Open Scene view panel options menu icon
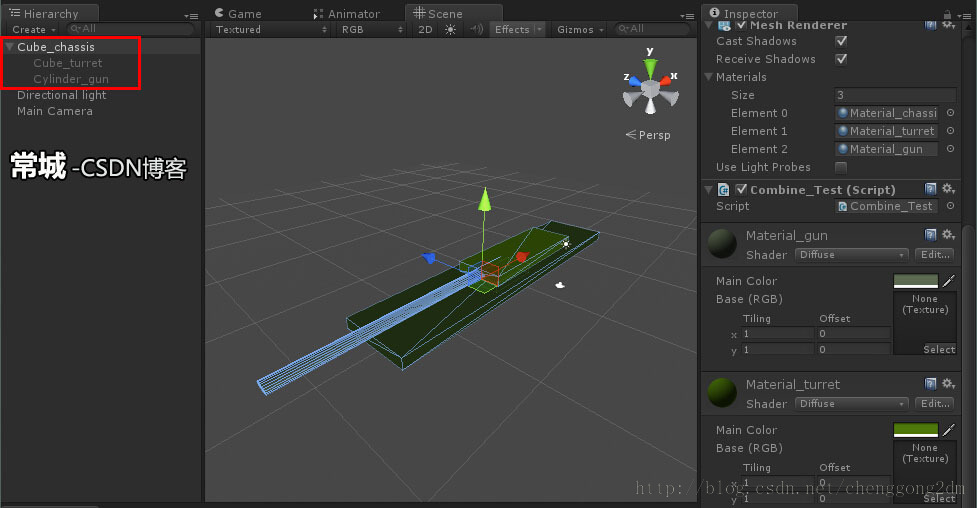This screenshot has width=977, height=508. [x=687, y=16]
